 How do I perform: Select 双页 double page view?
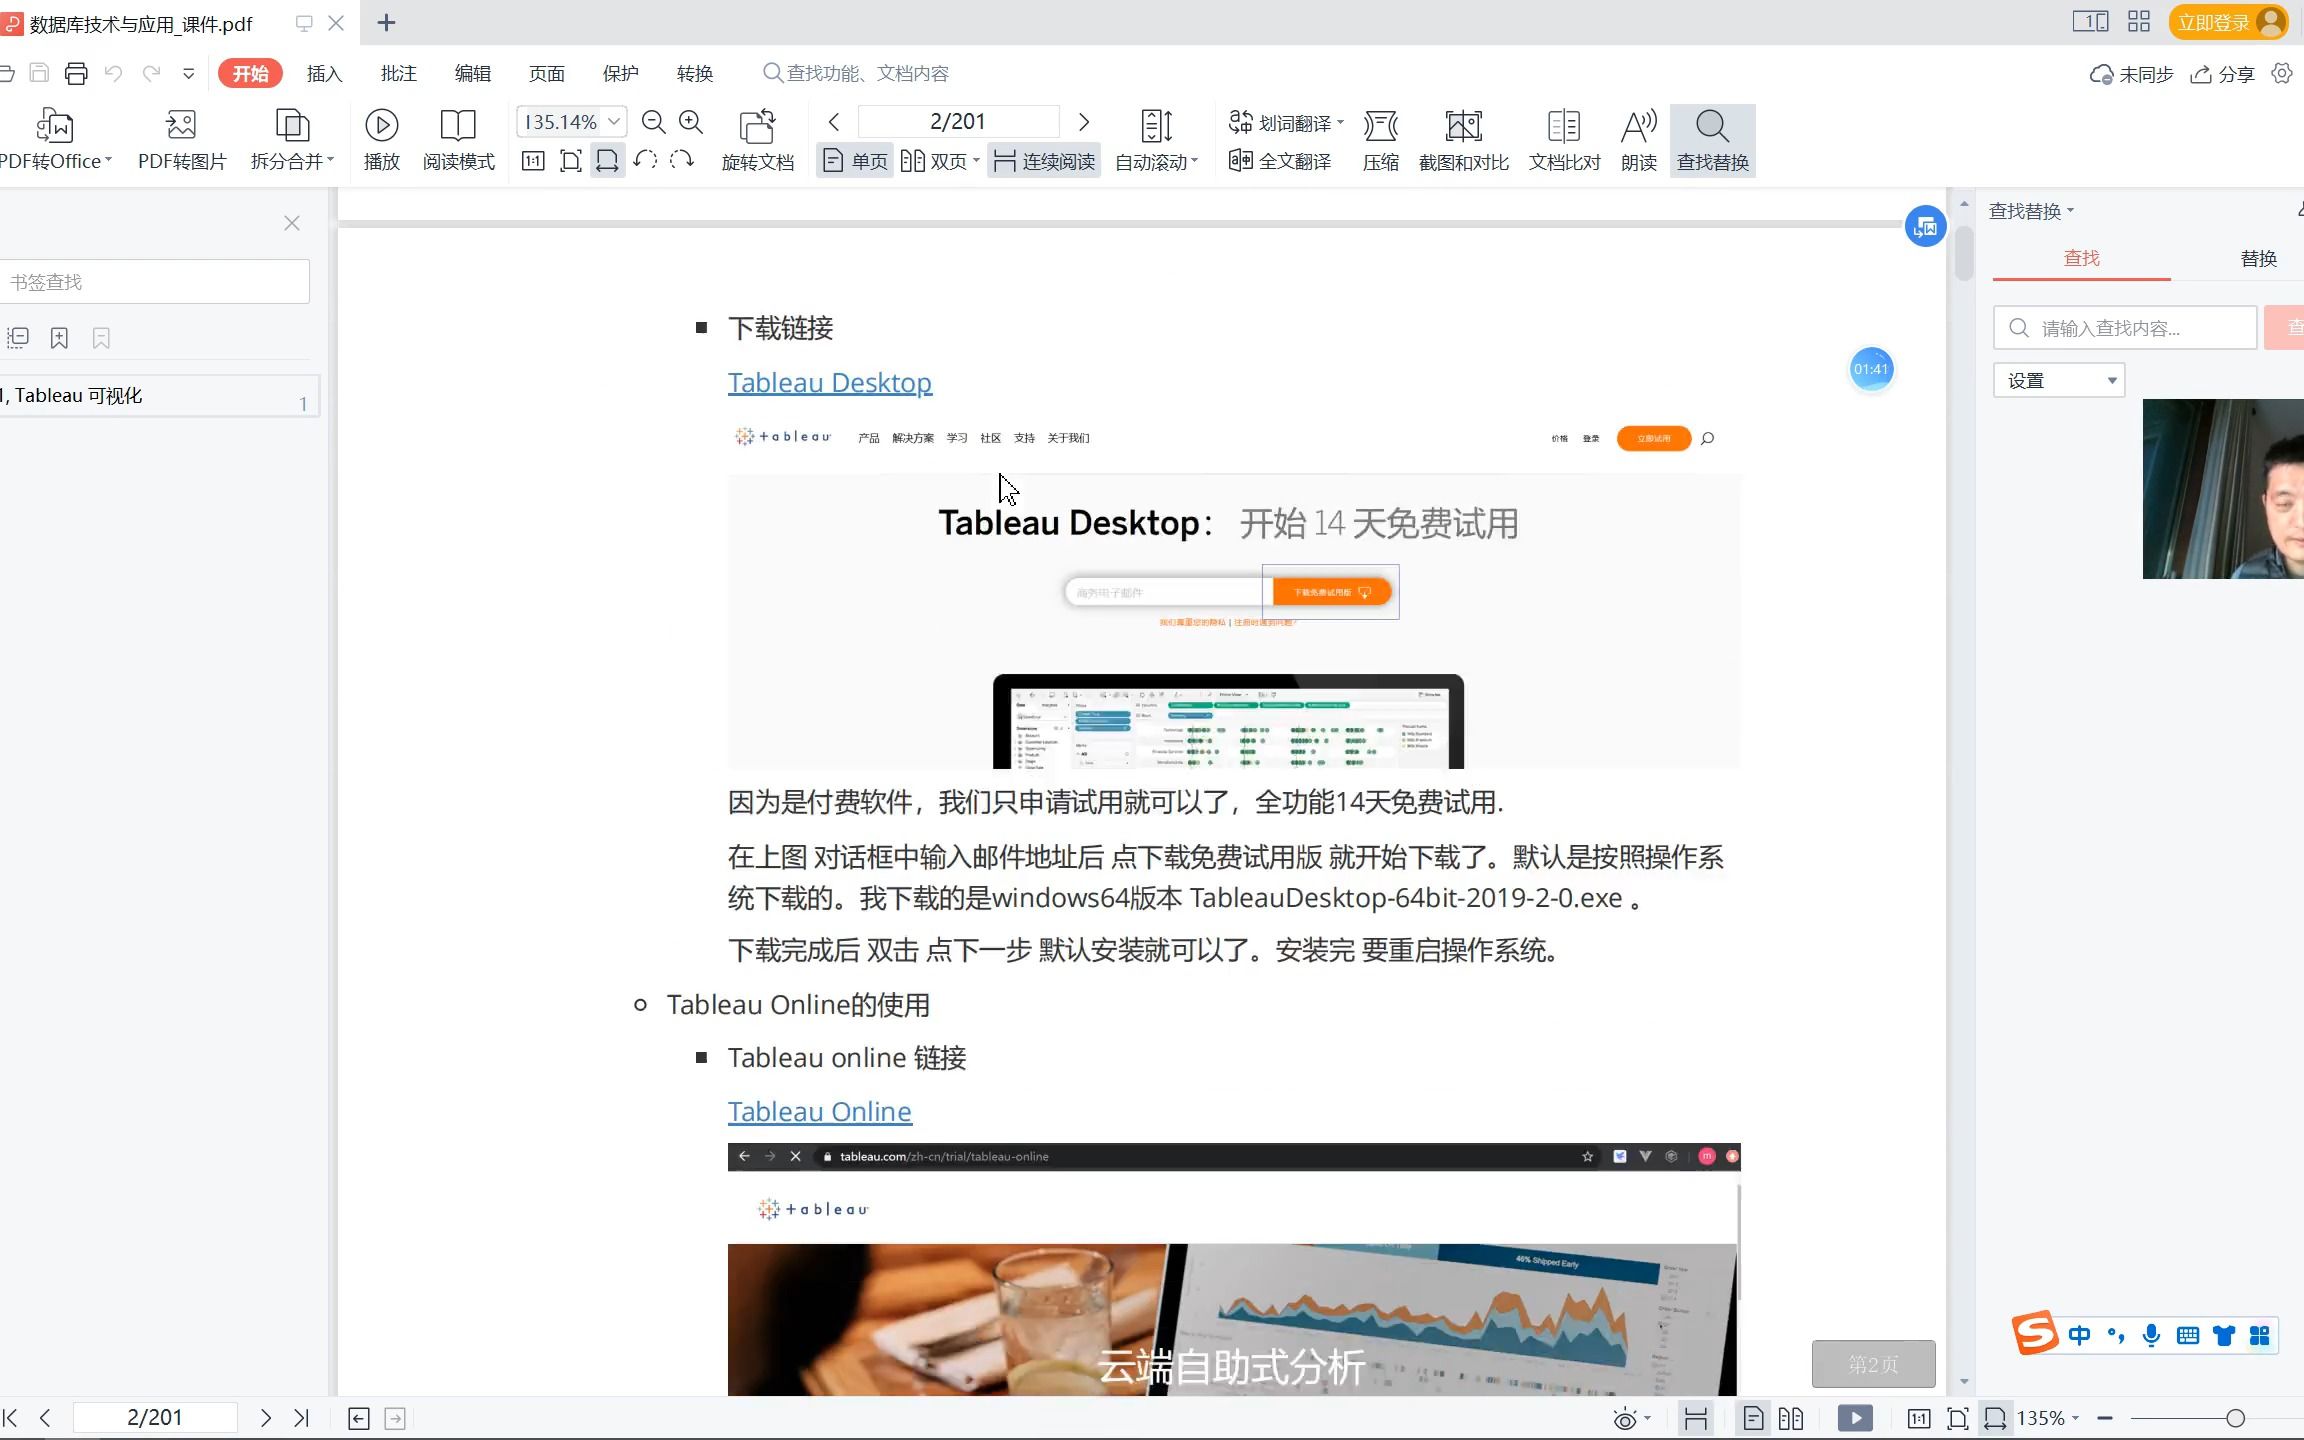point(940,161)
